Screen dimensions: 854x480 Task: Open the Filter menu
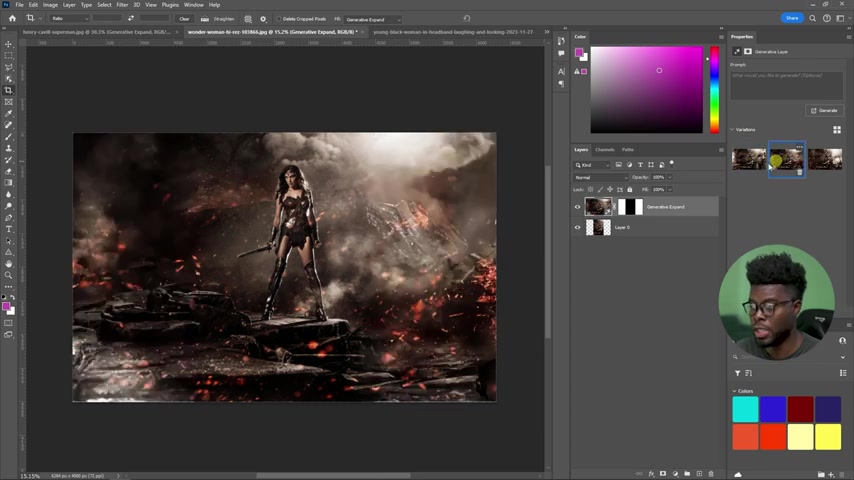coord(122,5)
